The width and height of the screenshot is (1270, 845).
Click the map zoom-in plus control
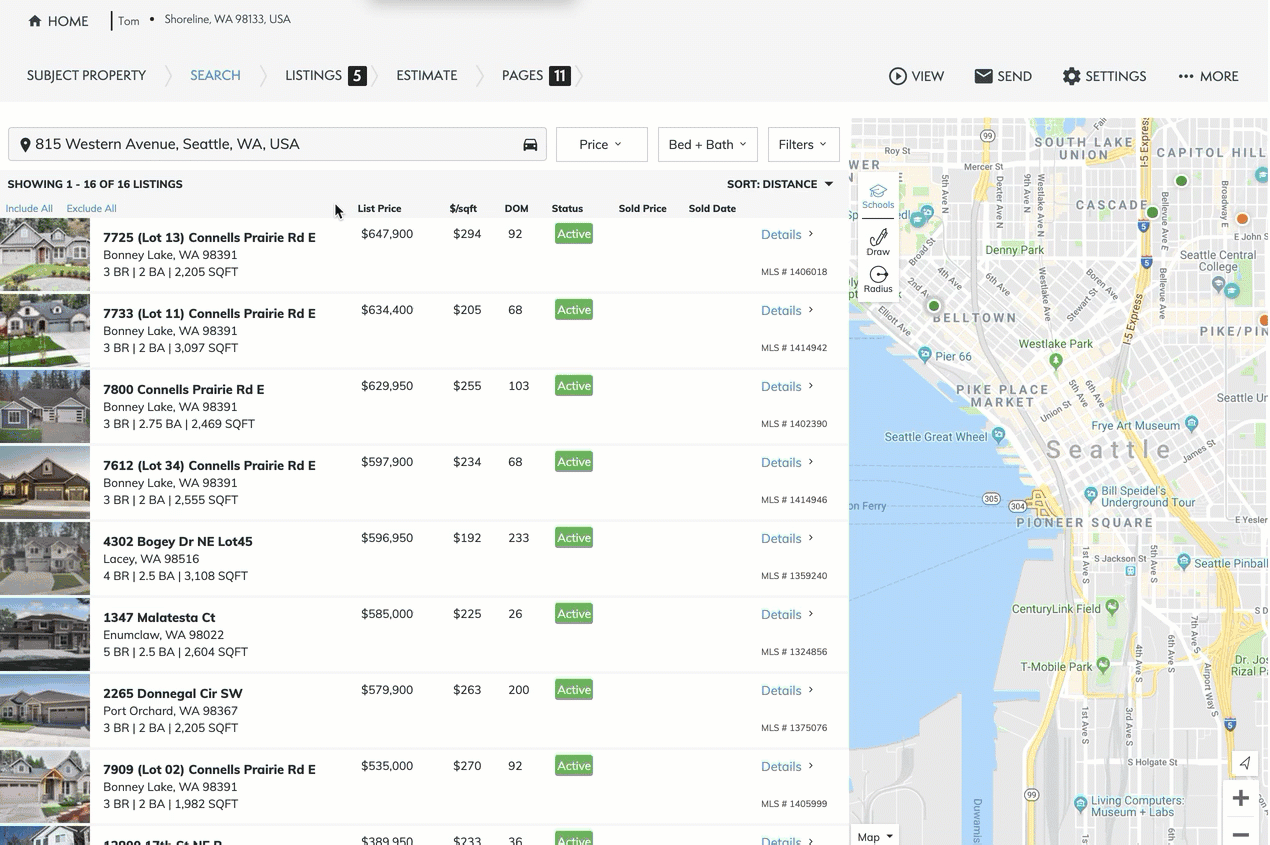(1240, 798)
